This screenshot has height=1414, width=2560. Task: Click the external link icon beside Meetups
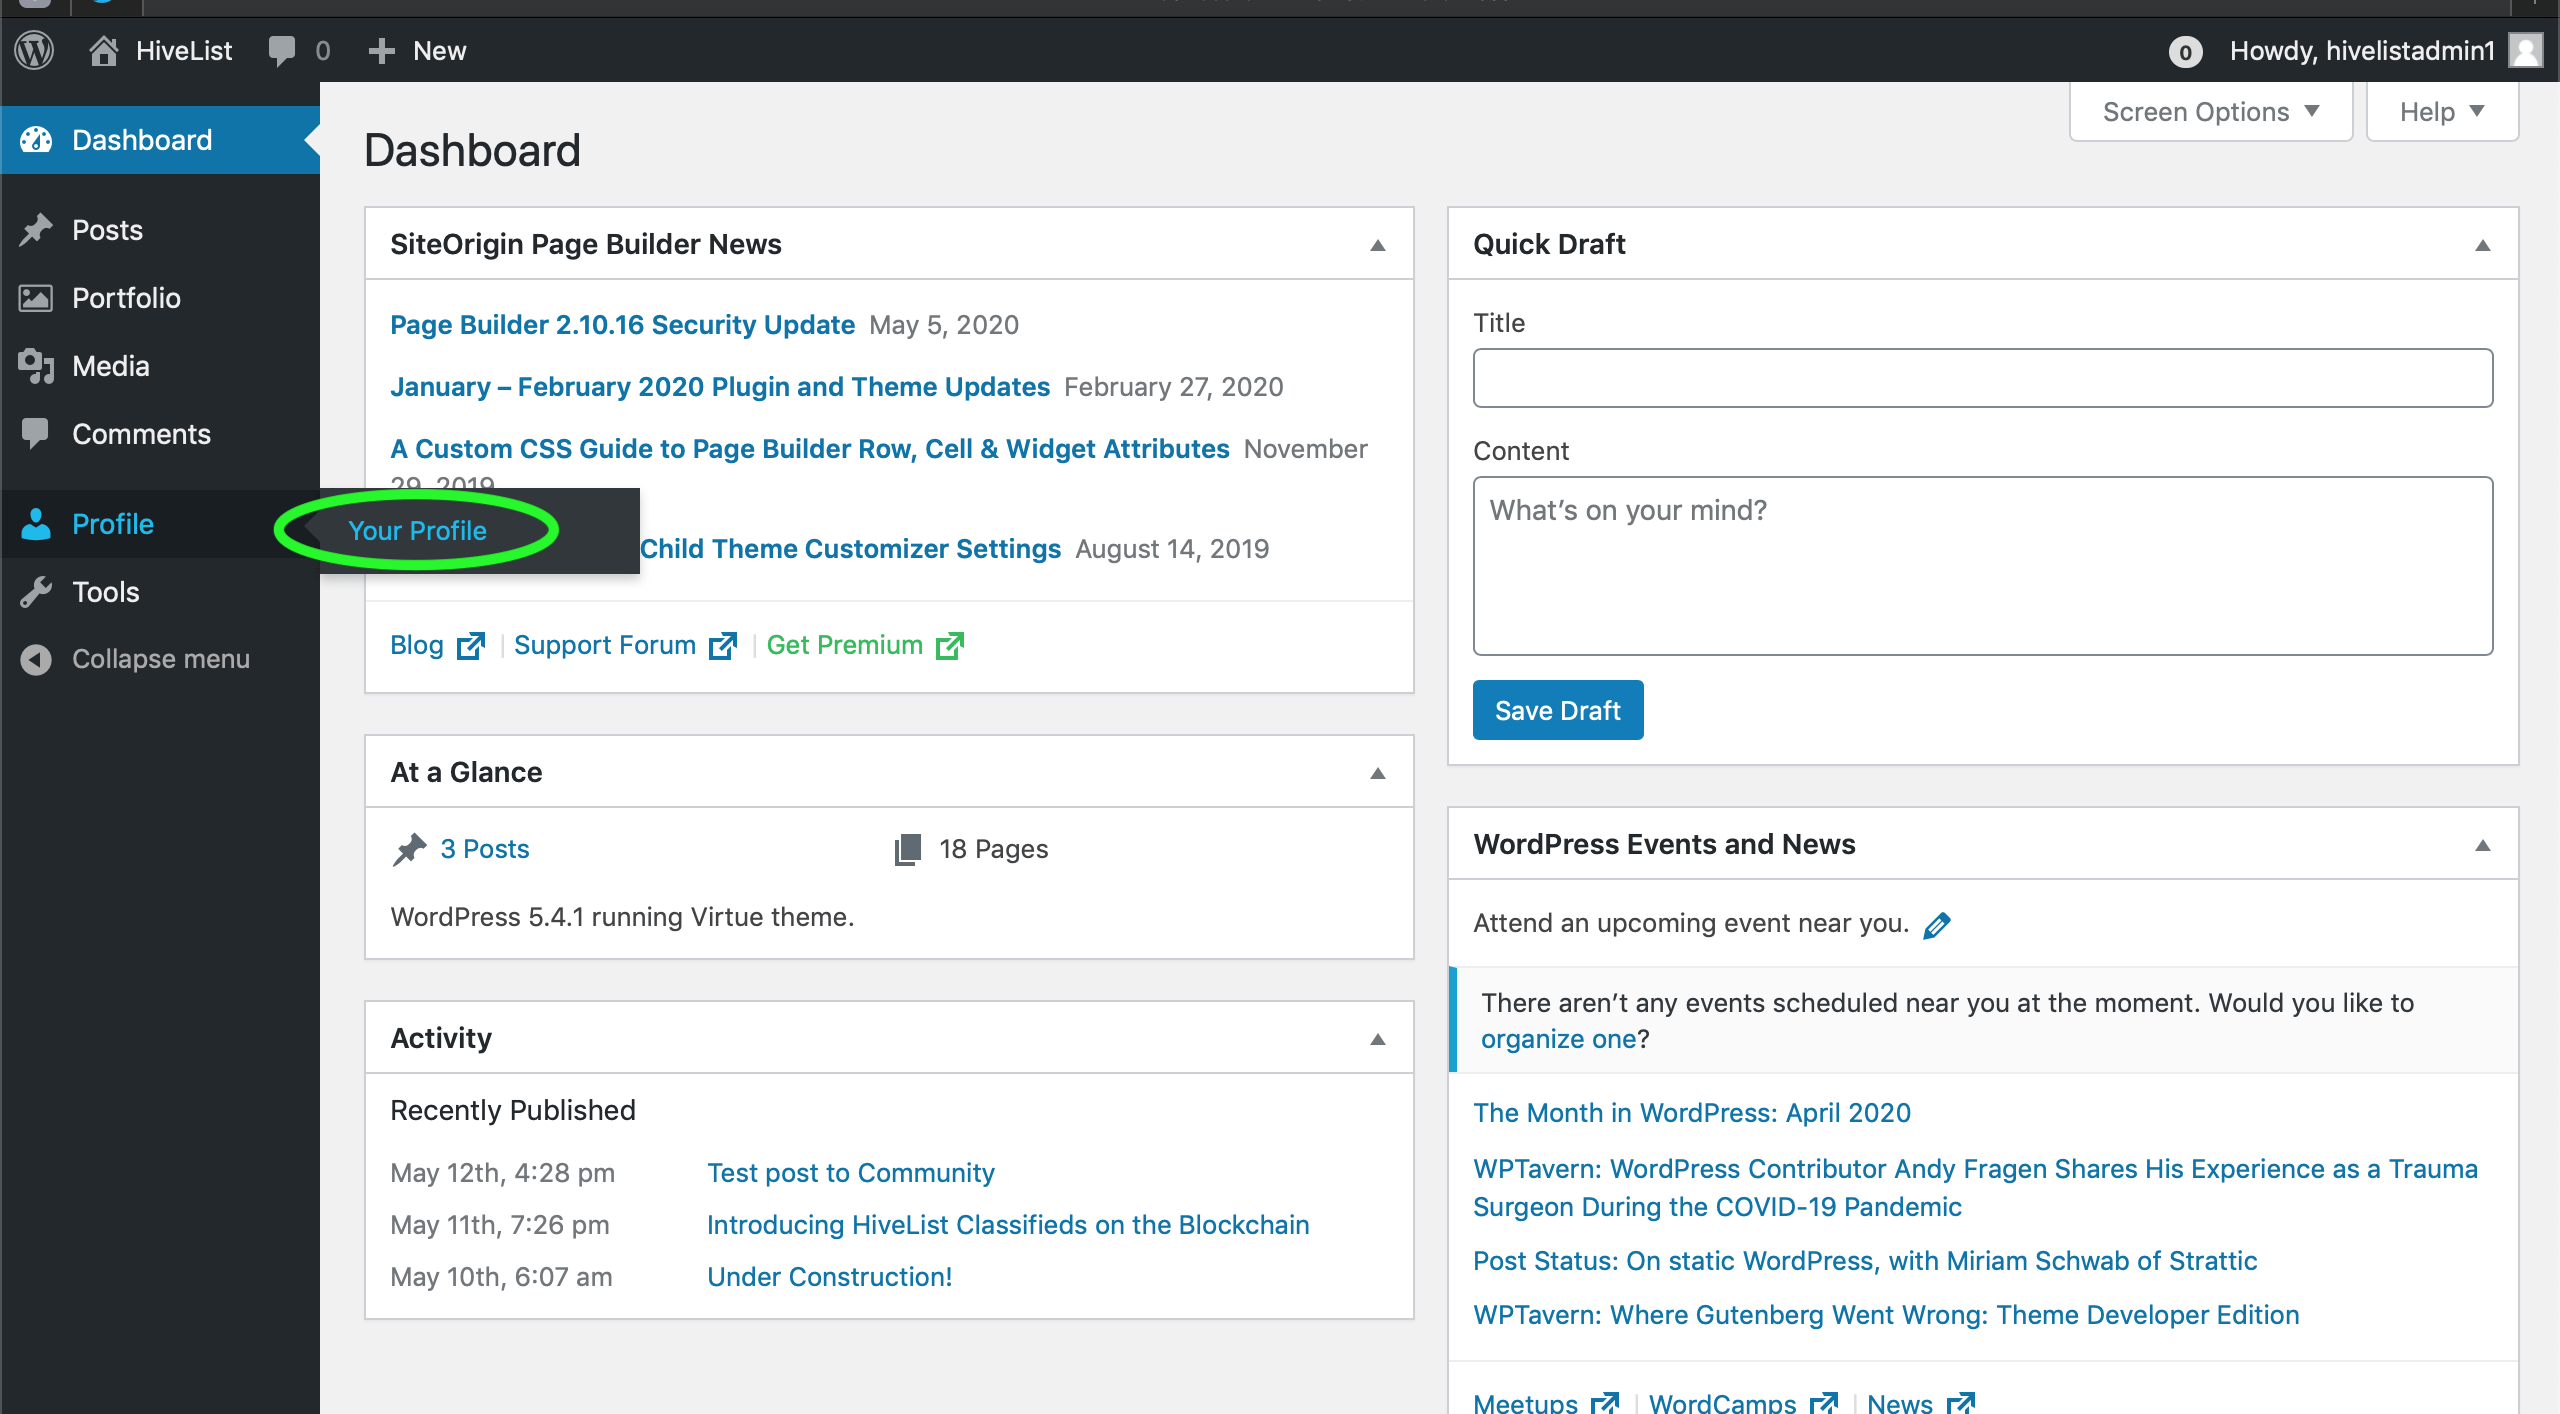click(x=1604, y=1402)
